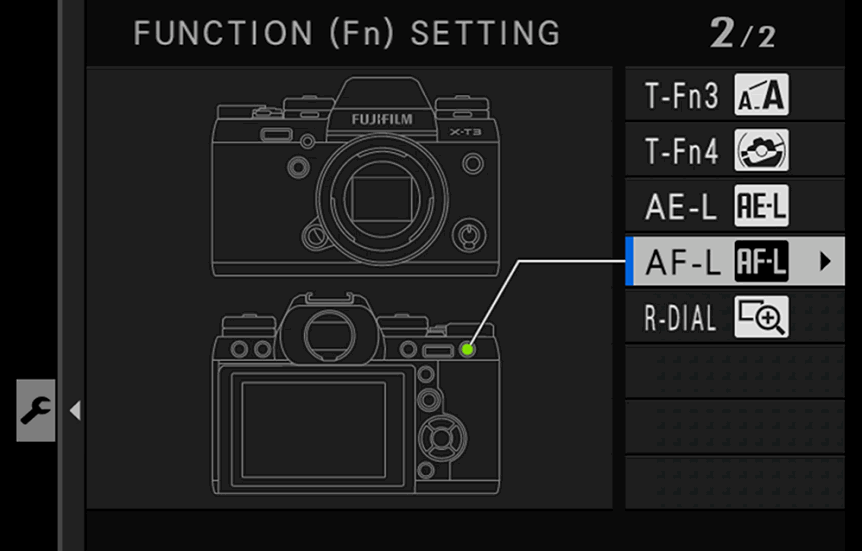Click the AE-L lock icon
862x551 pixels.
click(761, 206)
